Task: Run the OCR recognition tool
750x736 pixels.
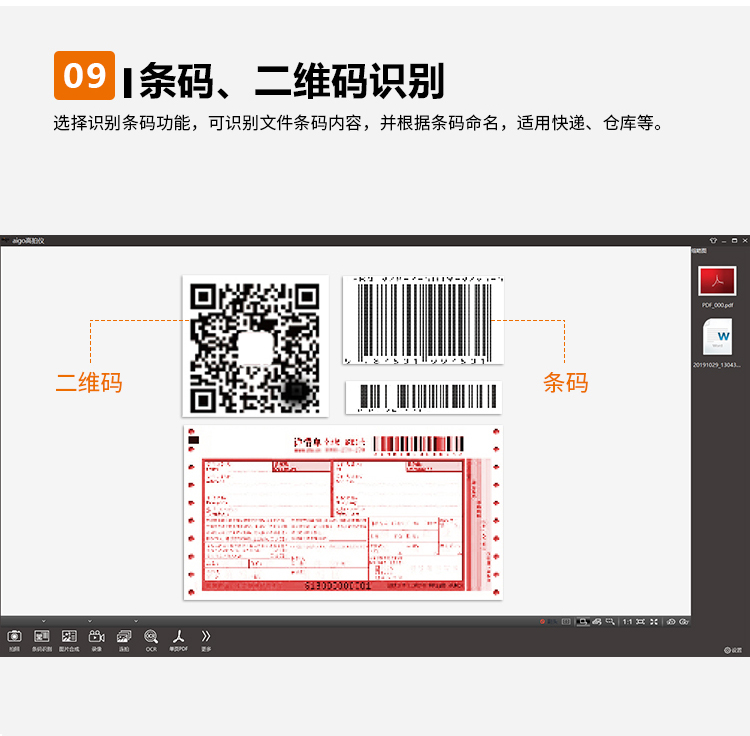Action: tap(151, 636)
